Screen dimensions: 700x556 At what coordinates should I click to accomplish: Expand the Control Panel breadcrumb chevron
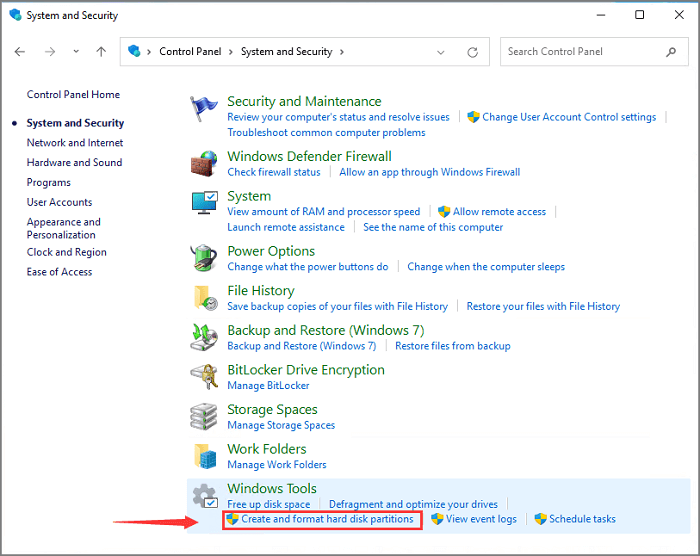click(x=232, y=52)
